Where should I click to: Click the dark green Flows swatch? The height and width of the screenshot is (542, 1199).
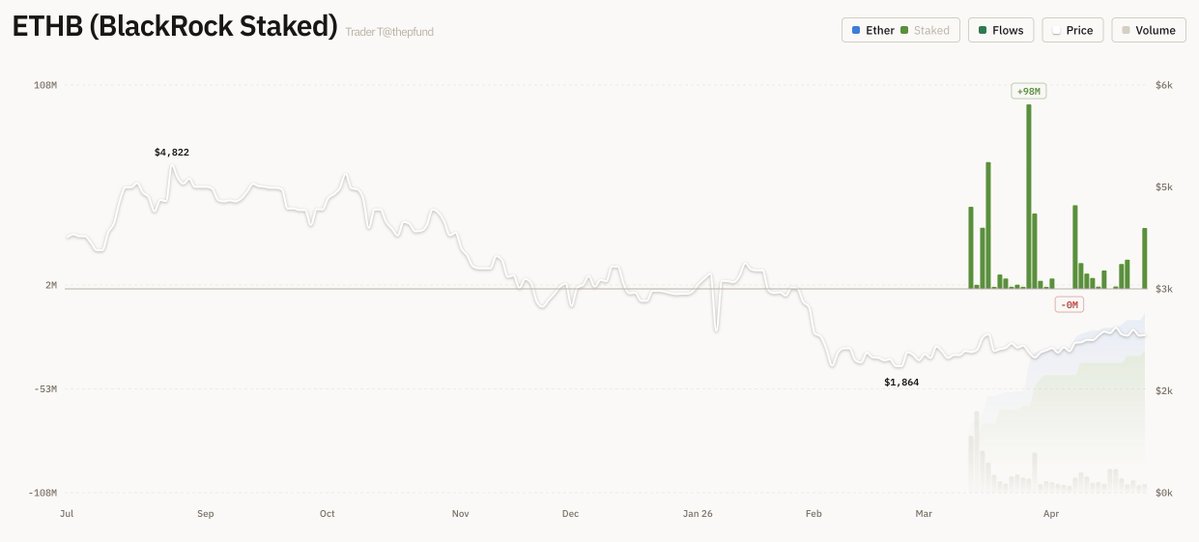coord(982,30)
